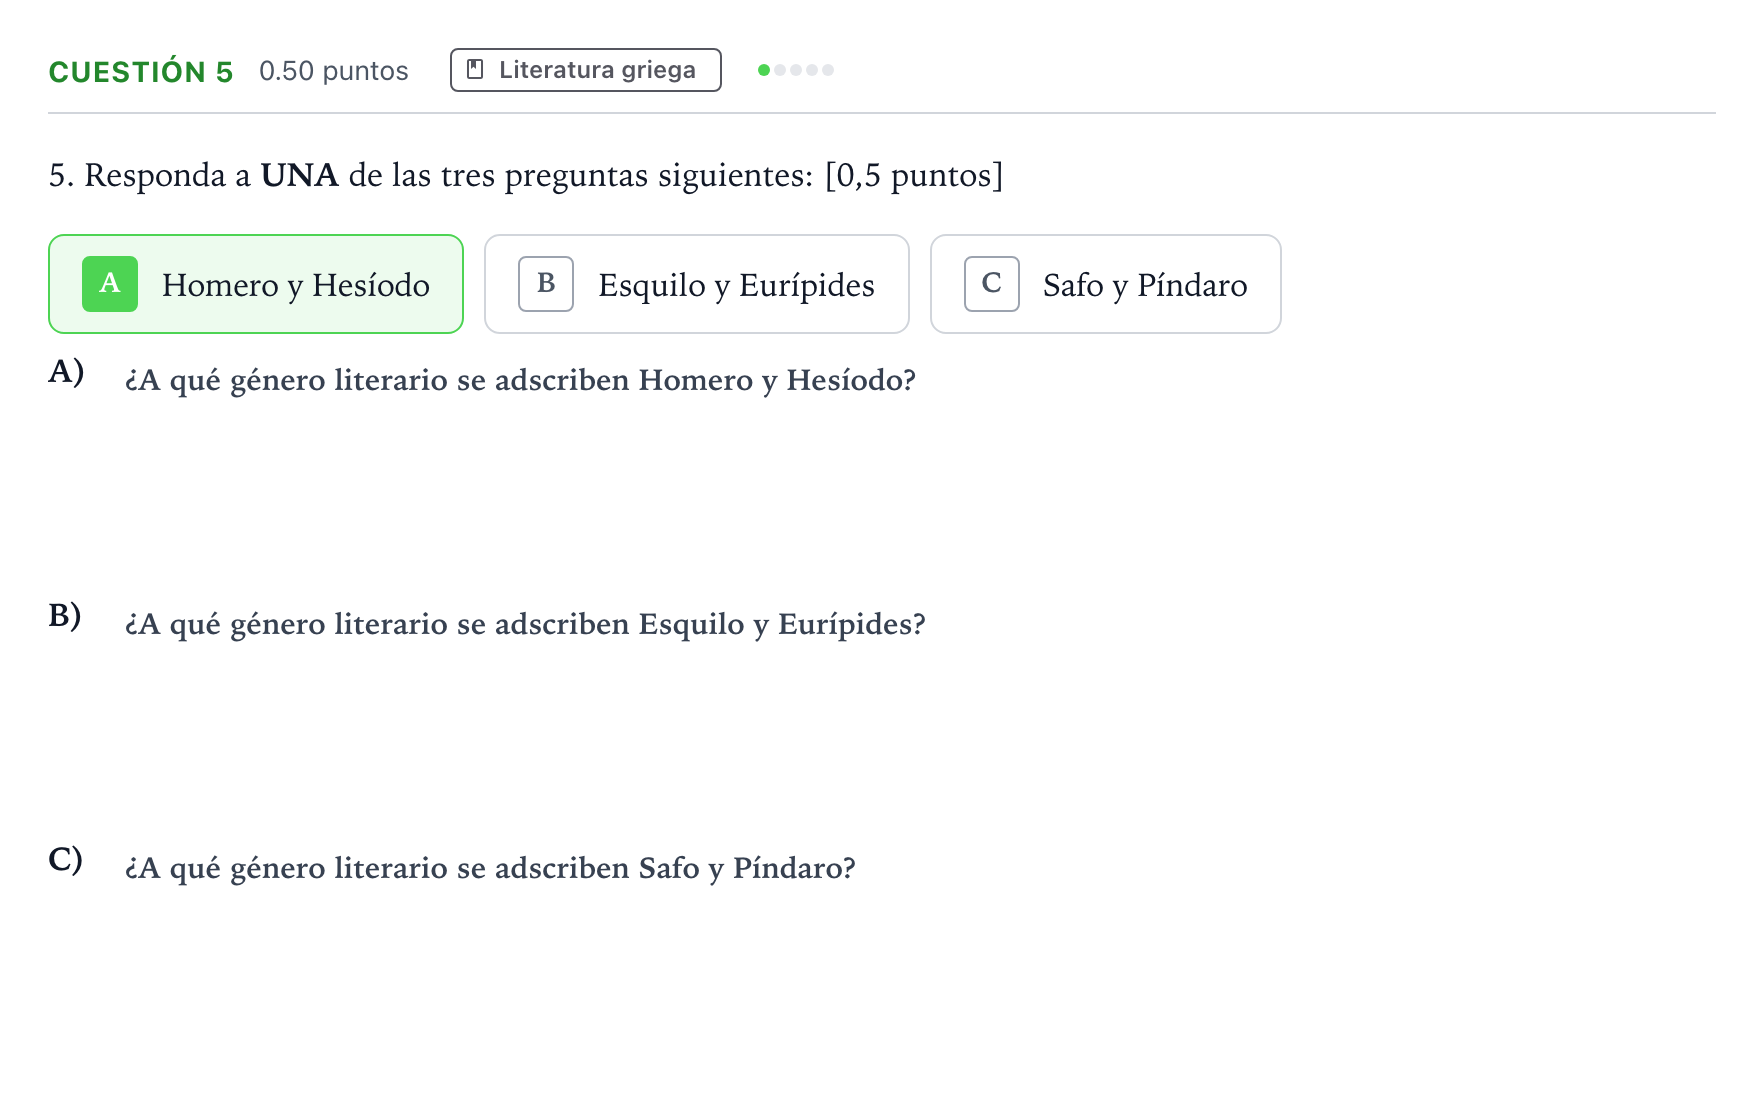1764x1098 pixels.
Task: Click the green A letter badge
Action: coord(110,284)
